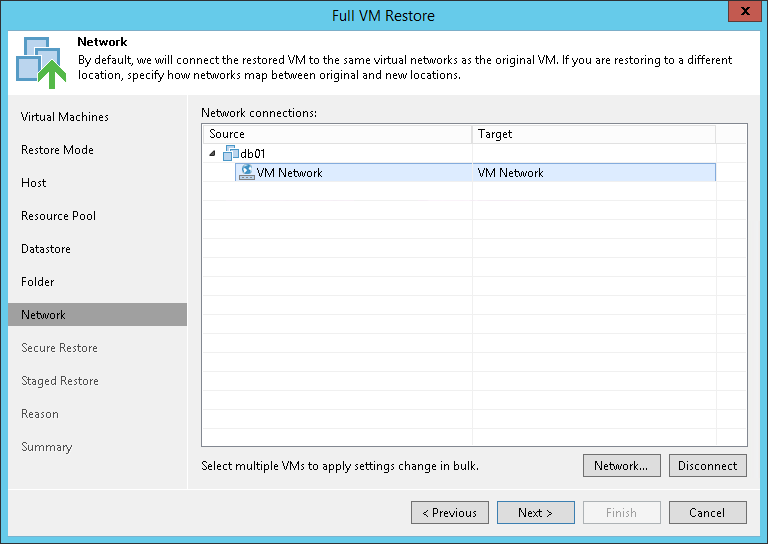Collapse the db01 tree node
The width and height of the screenshot is (768, 544).
[x=211, y=153]
